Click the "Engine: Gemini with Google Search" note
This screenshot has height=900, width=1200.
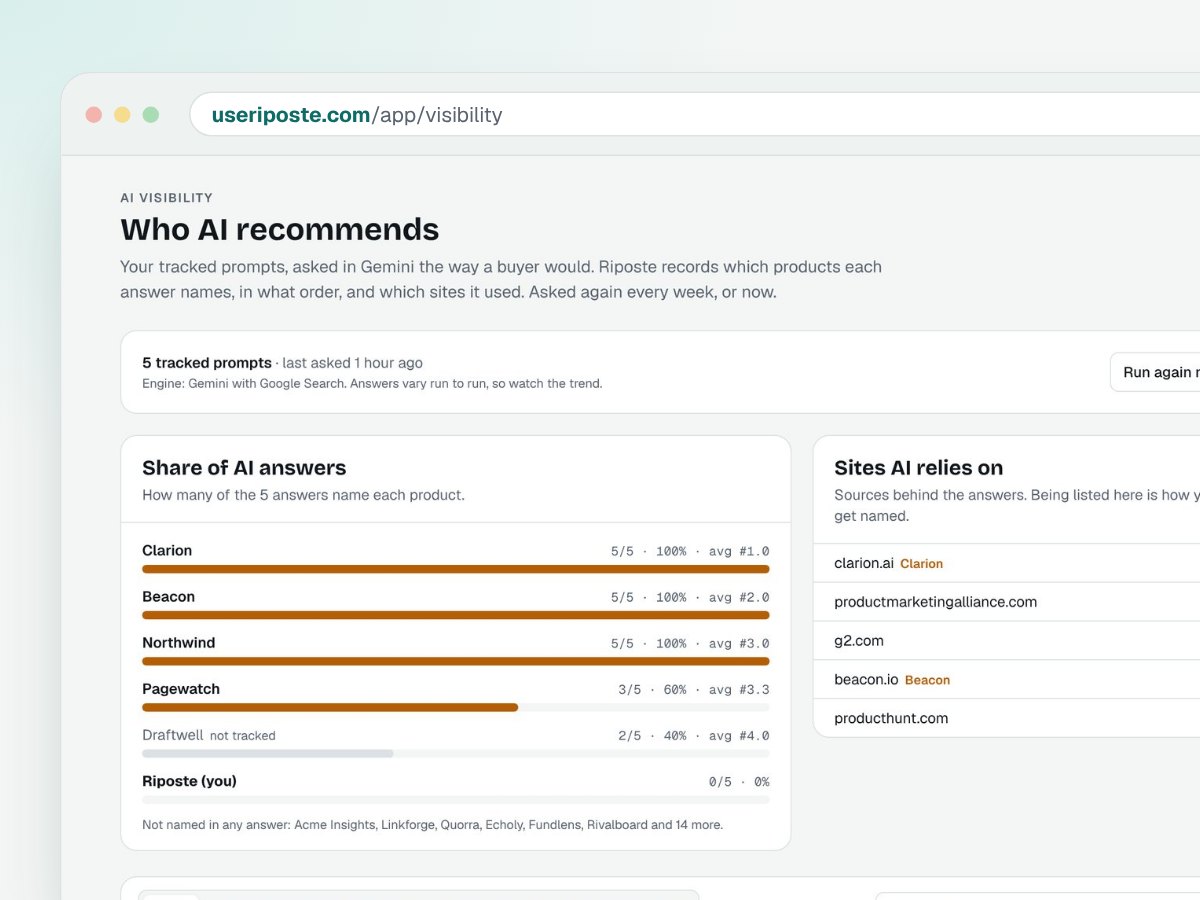[372, 383]
